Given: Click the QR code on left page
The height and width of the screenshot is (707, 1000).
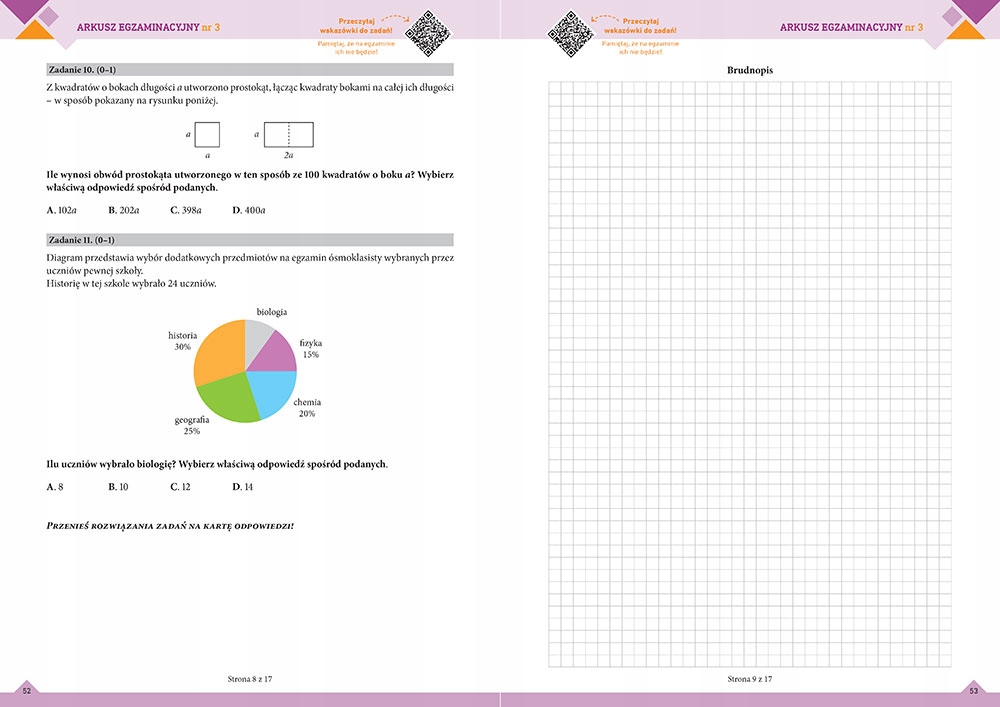Looking at the screenshot, I should tap(429, 33).
